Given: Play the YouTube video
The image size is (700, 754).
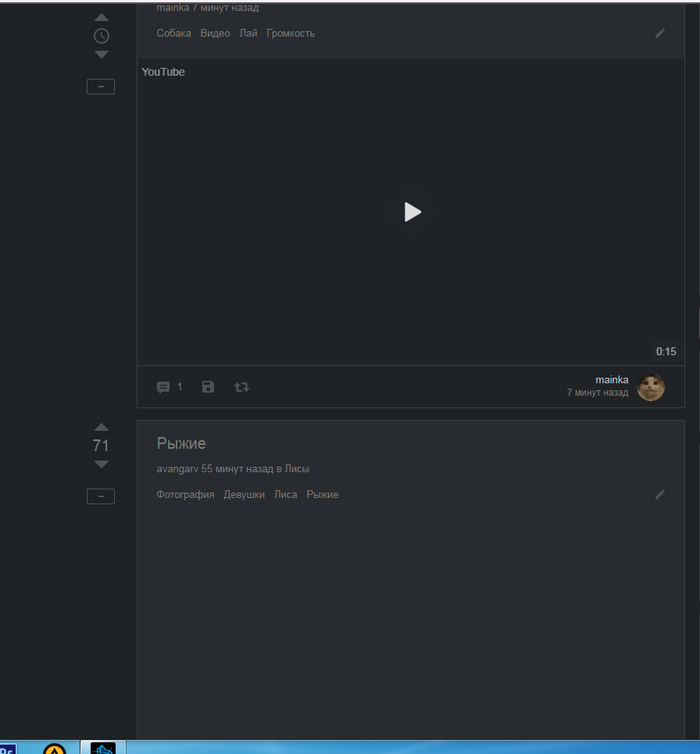Looking at the screenshot, I should click(412, 212).
